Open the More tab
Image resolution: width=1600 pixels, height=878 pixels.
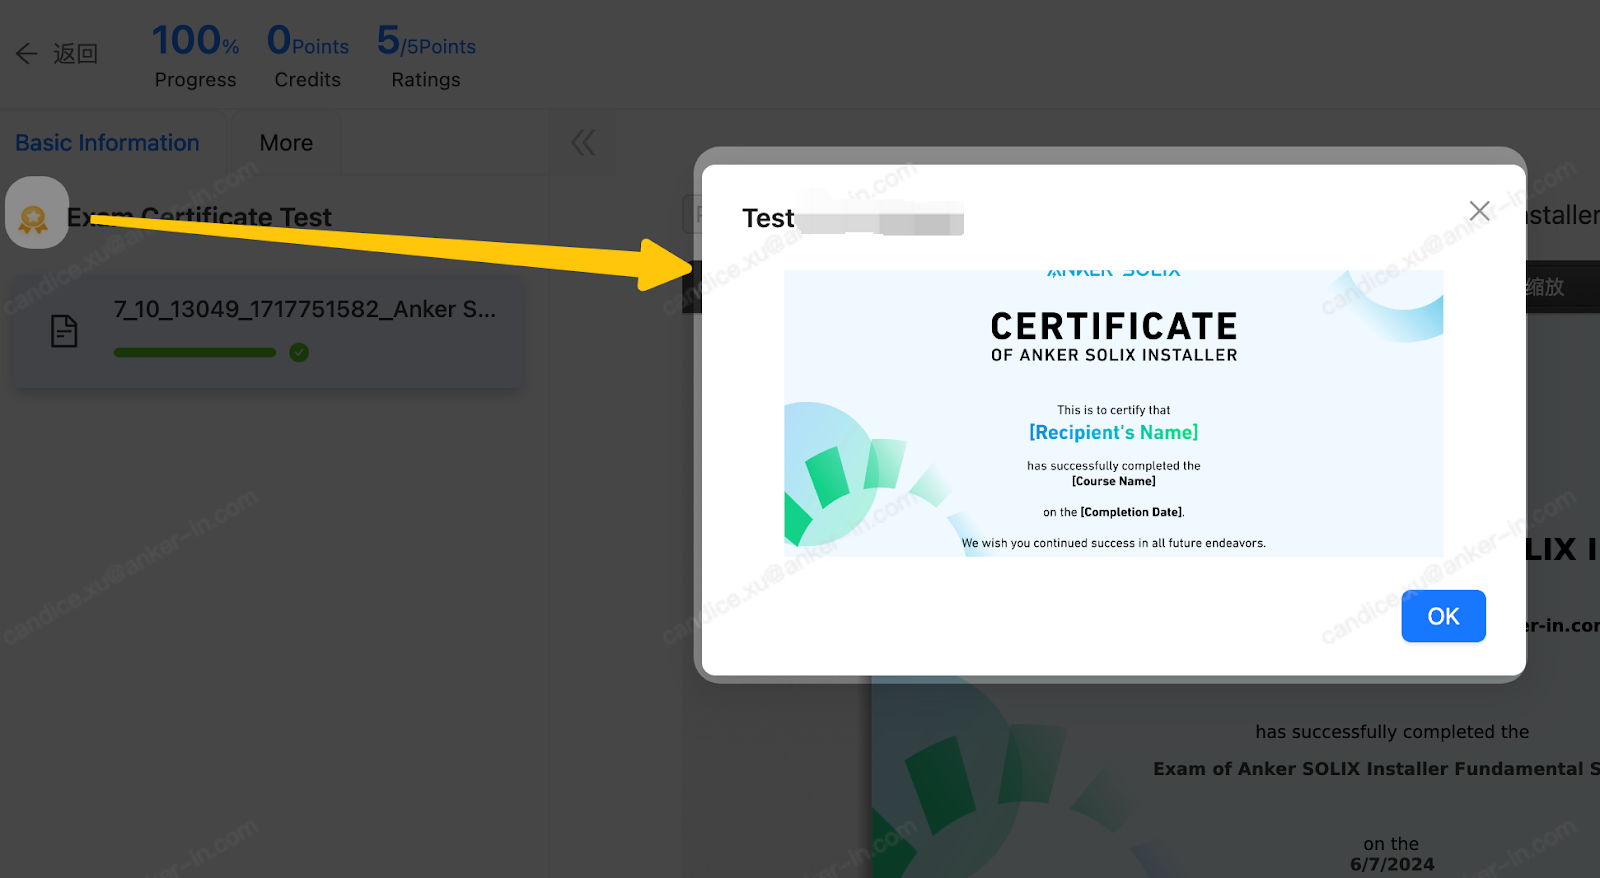(x=286, y=143)
